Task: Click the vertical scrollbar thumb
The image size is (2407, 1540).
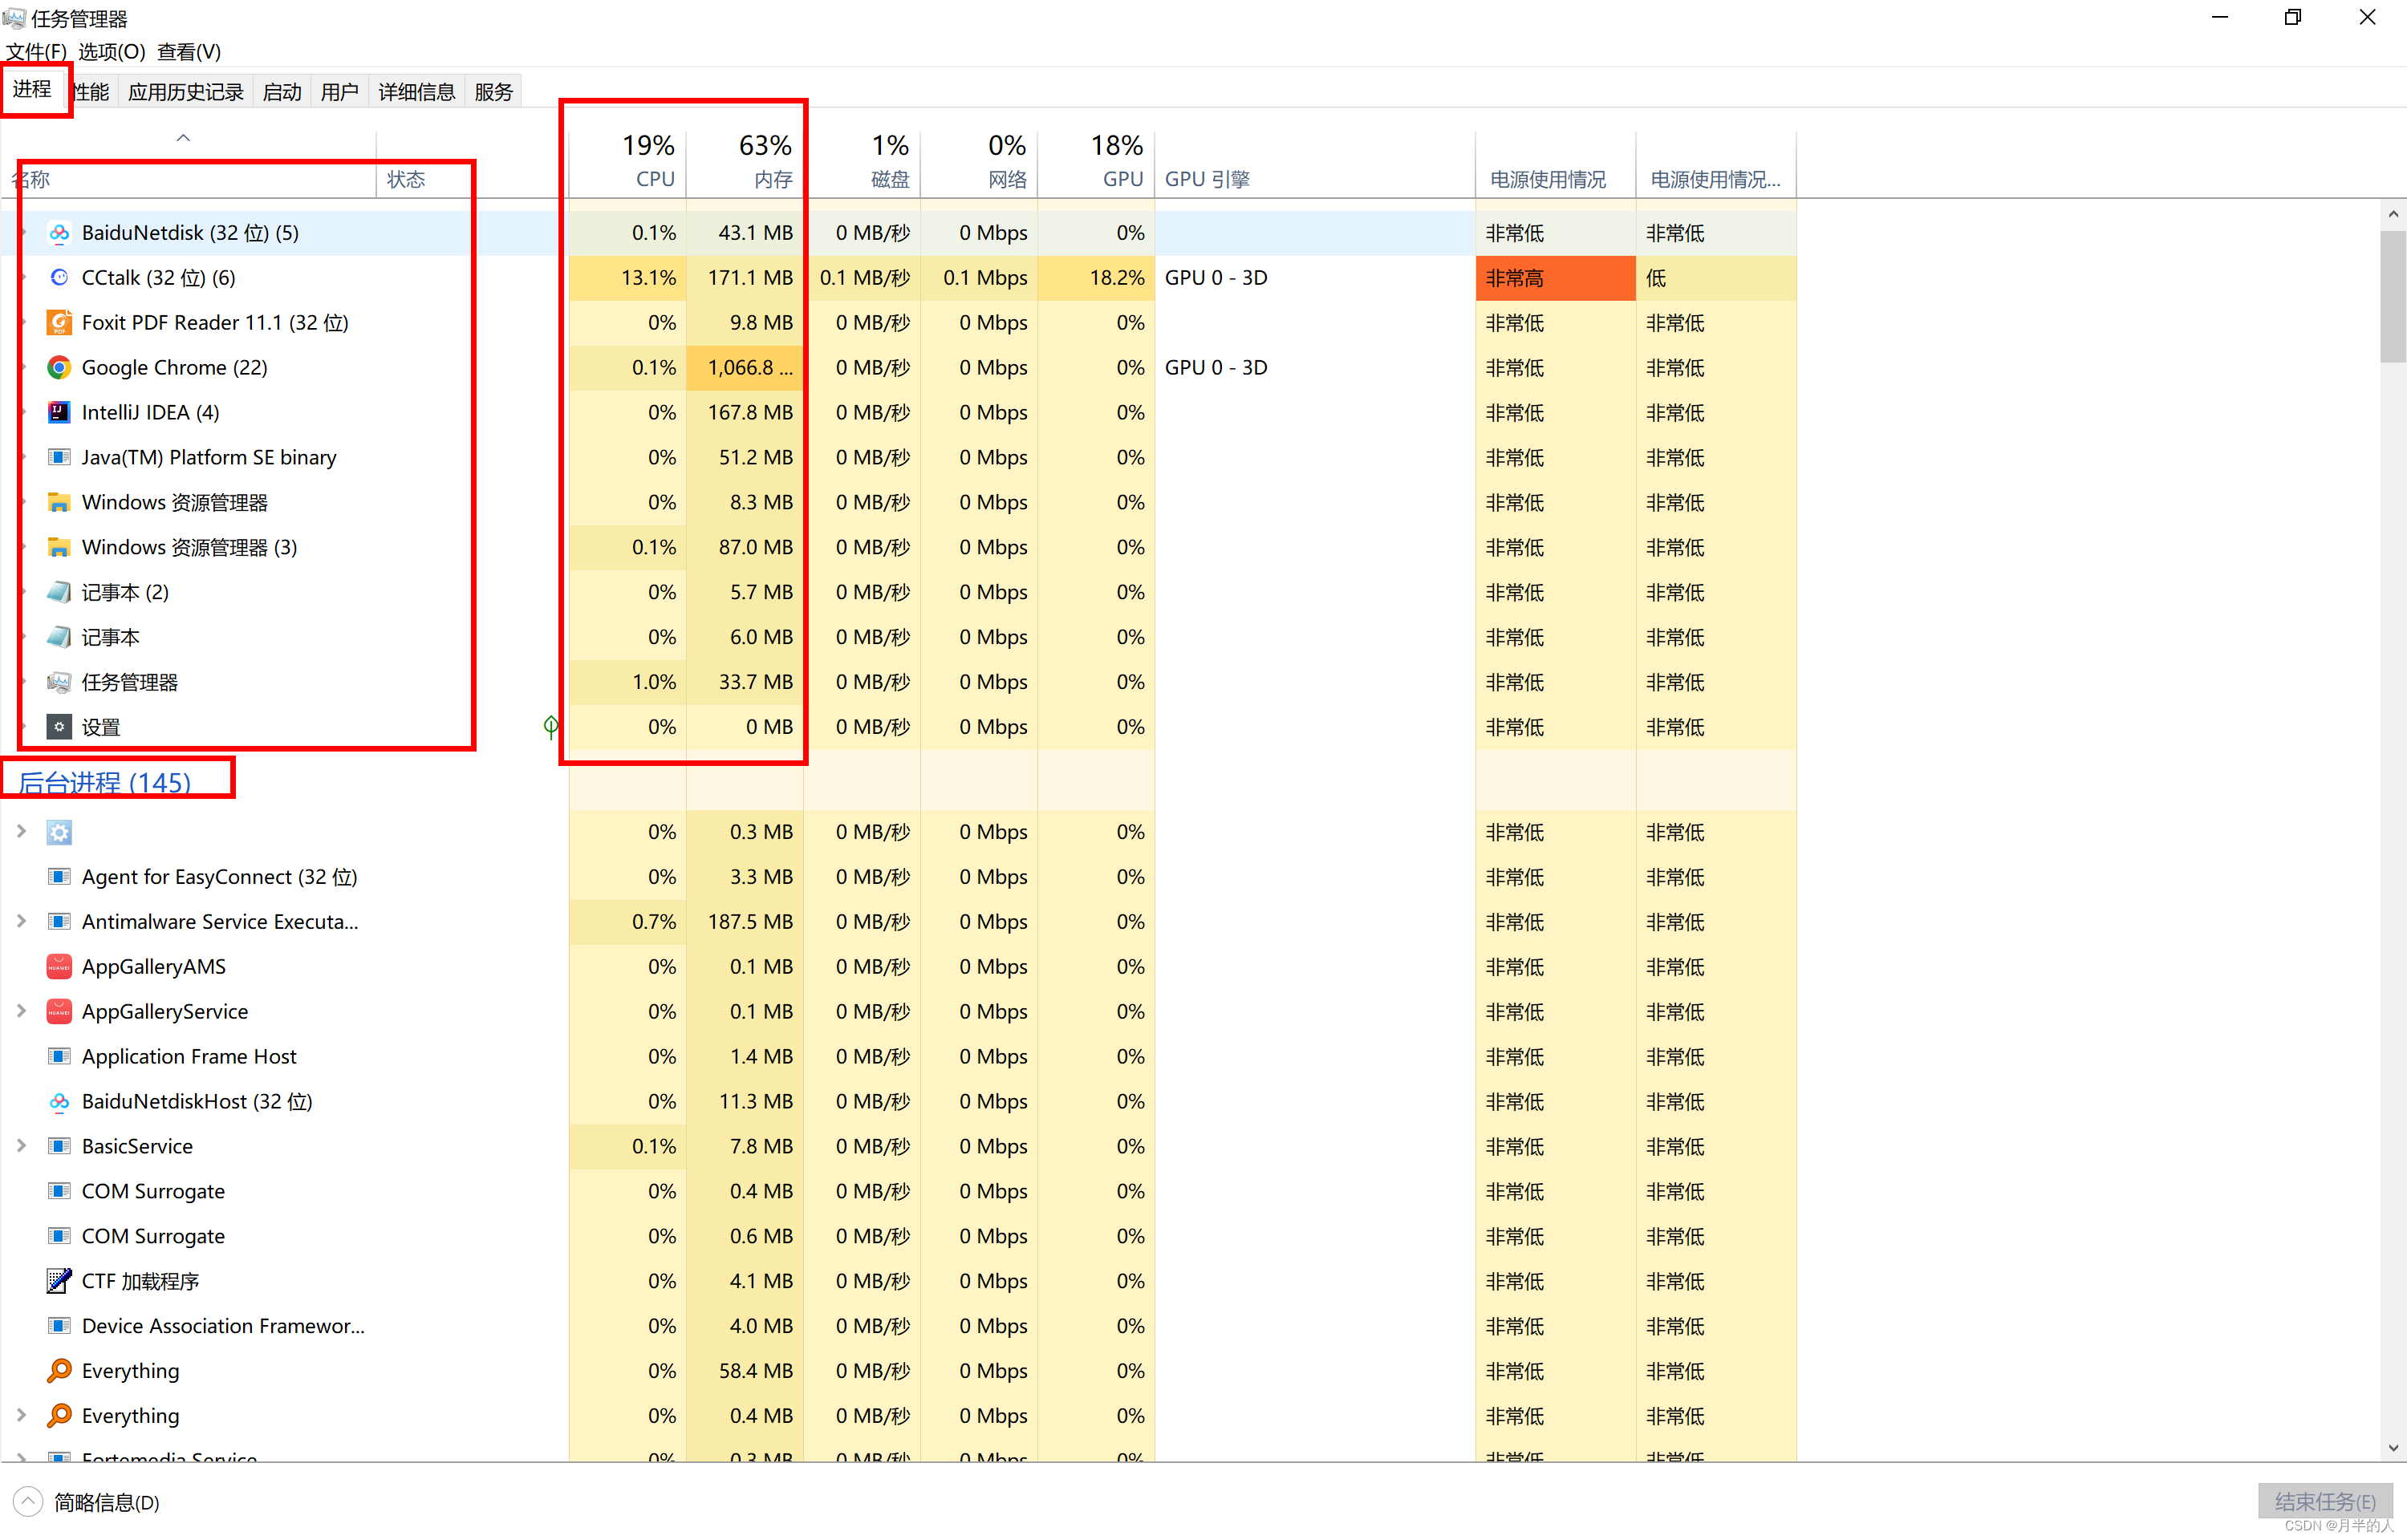Action: (2392, 295)
